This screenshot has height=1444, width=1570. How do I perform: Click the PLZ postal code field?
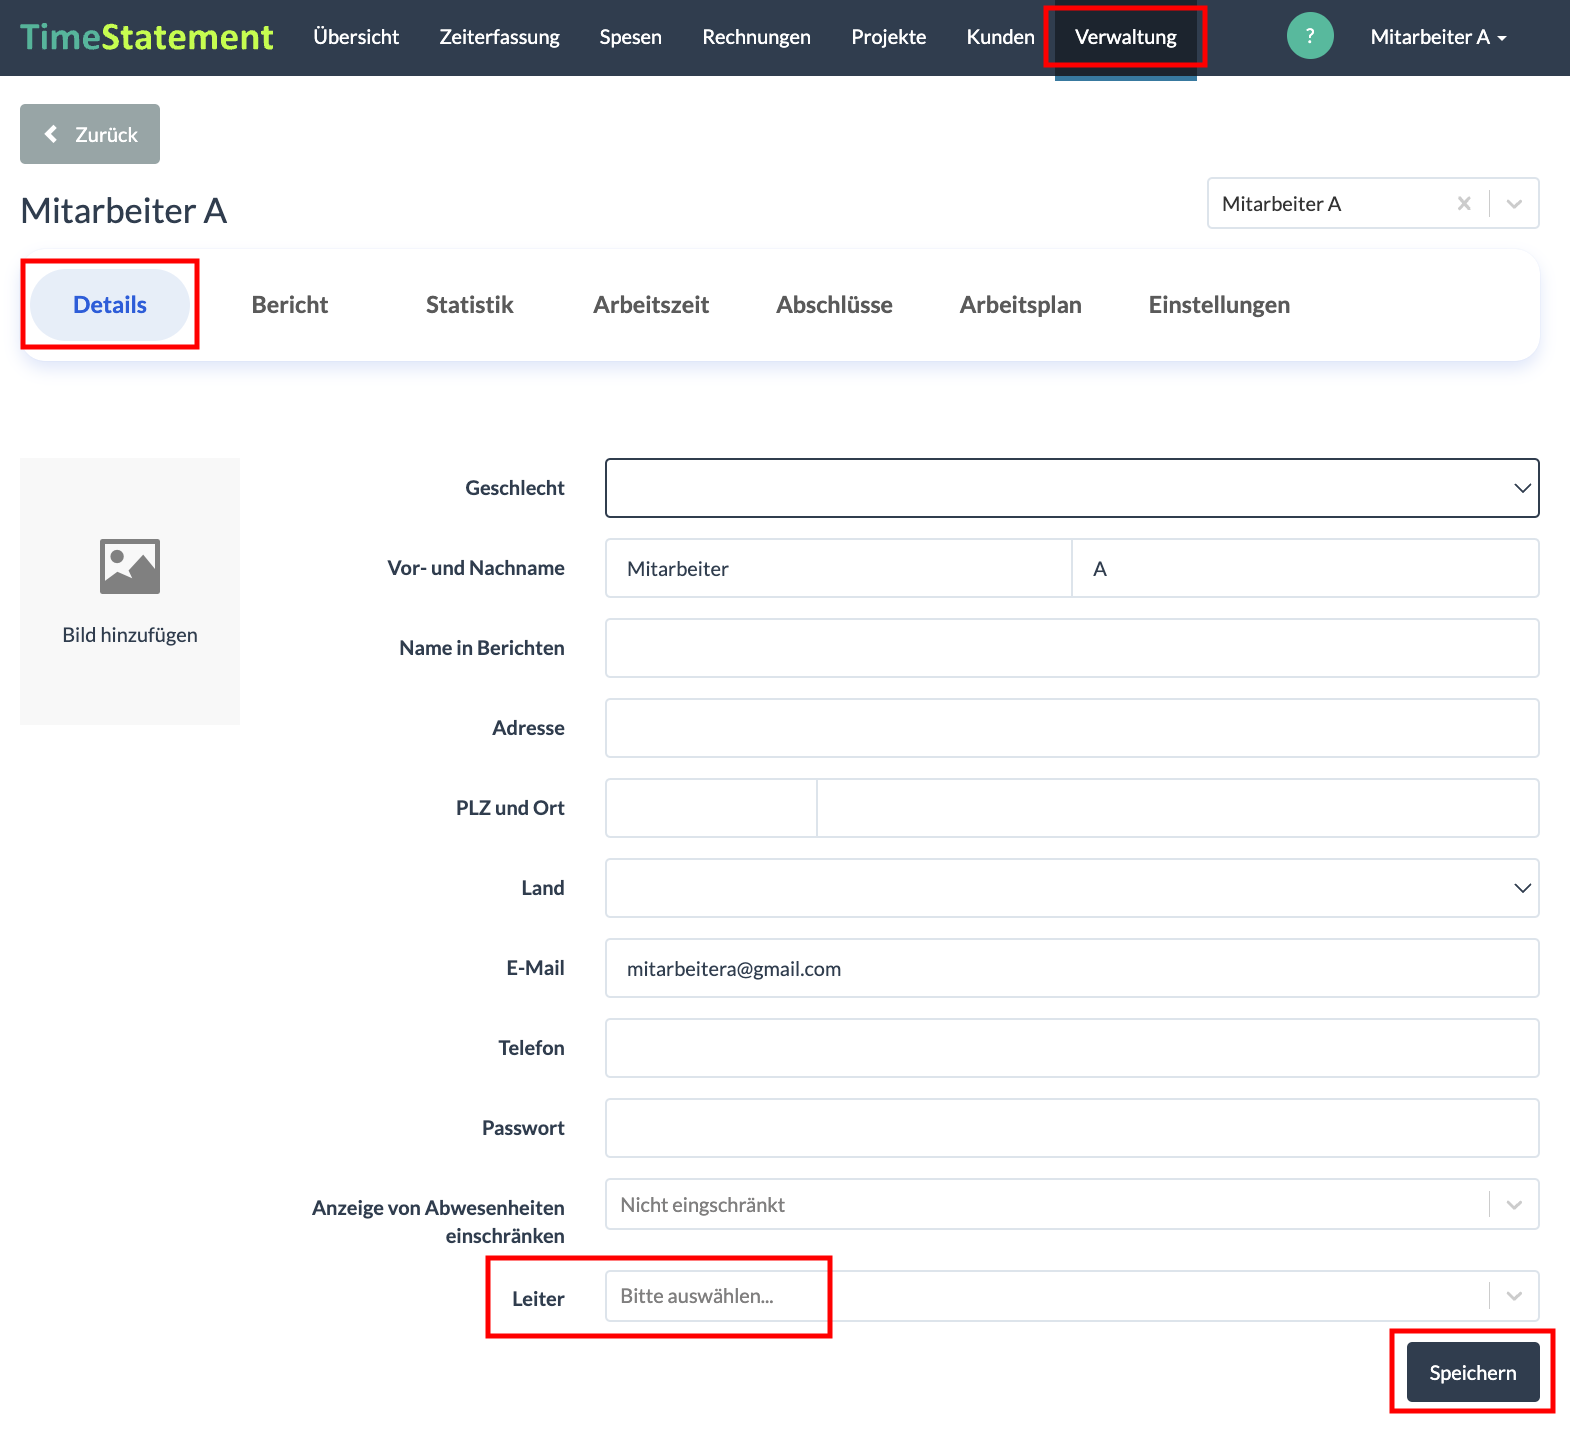711,808
